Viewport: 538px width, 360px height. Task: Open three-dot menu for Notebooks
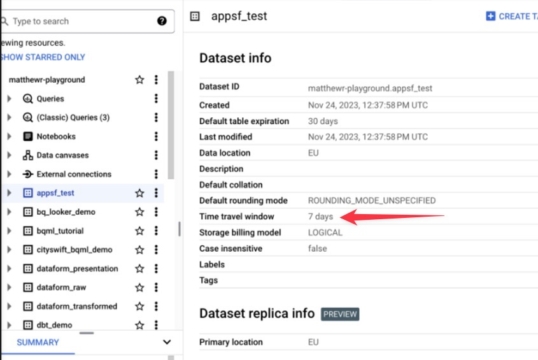pyautogui.click(x=156, y=136)
